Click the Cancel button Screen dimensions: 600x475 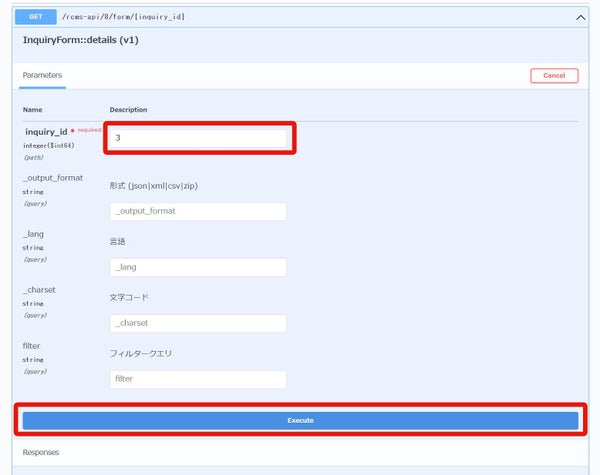pos(554,76)
